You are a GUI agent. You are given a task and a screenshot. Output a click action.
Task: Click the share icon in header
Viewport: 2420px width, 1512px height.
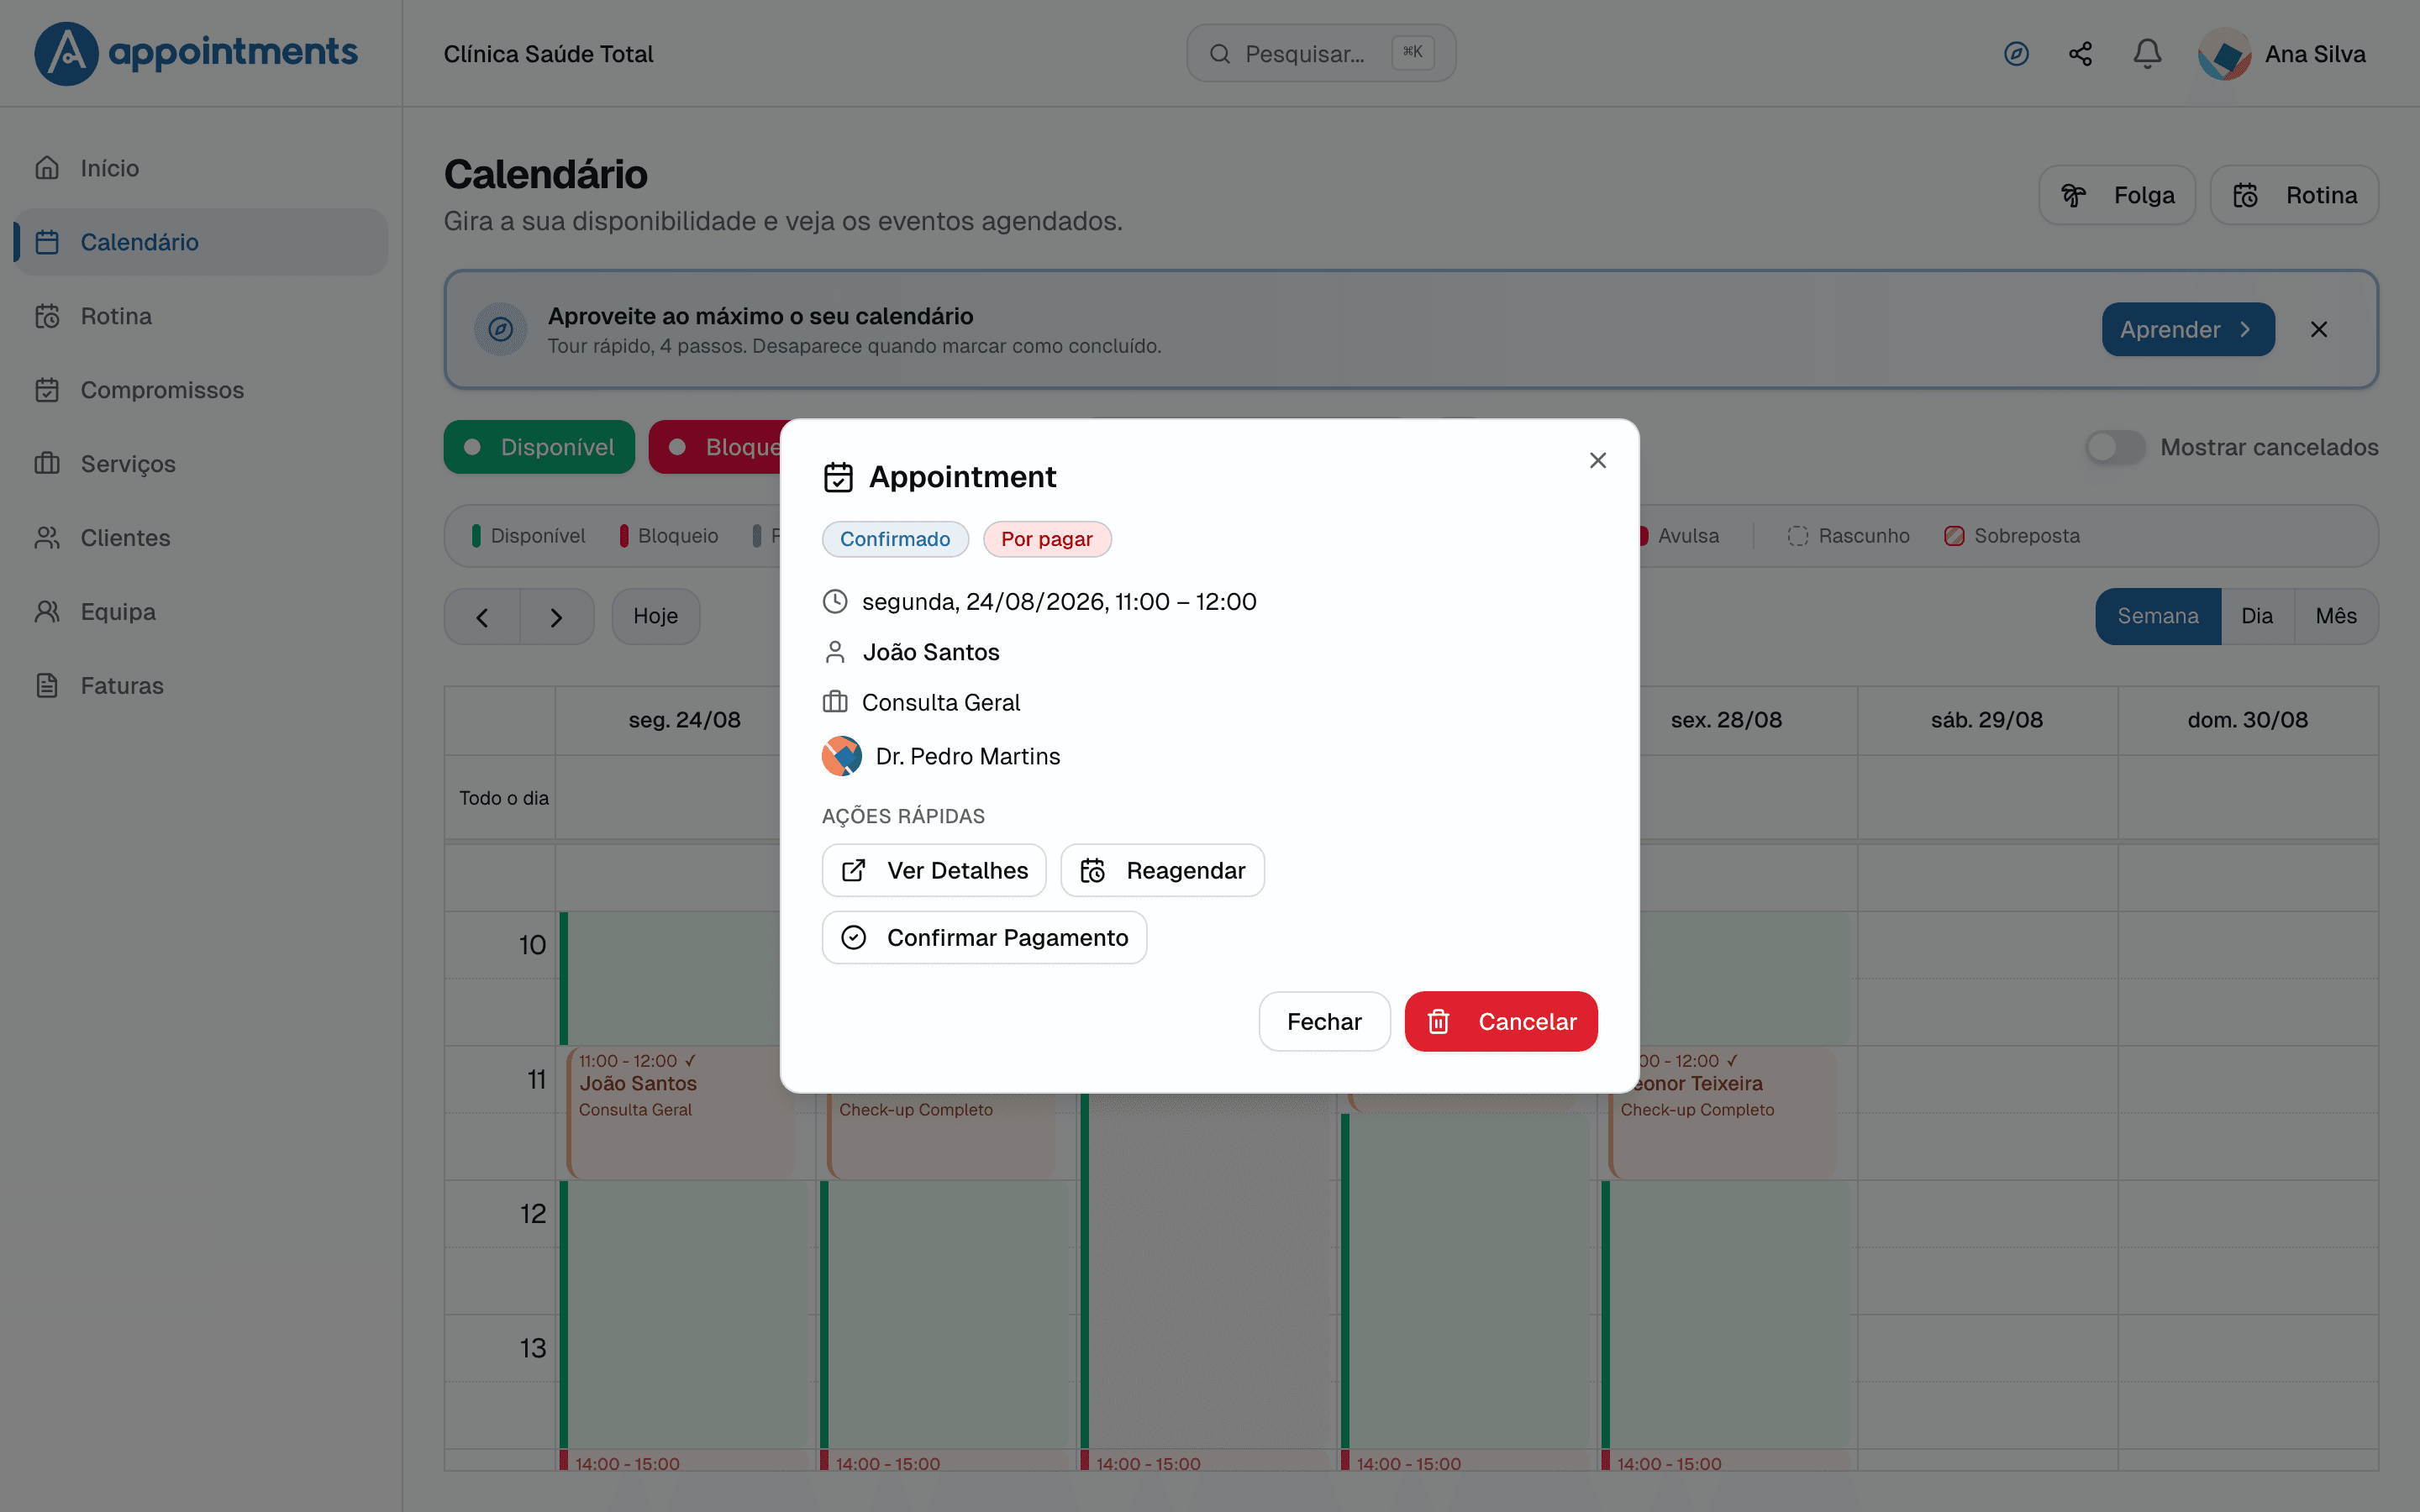click(2081, 53)
